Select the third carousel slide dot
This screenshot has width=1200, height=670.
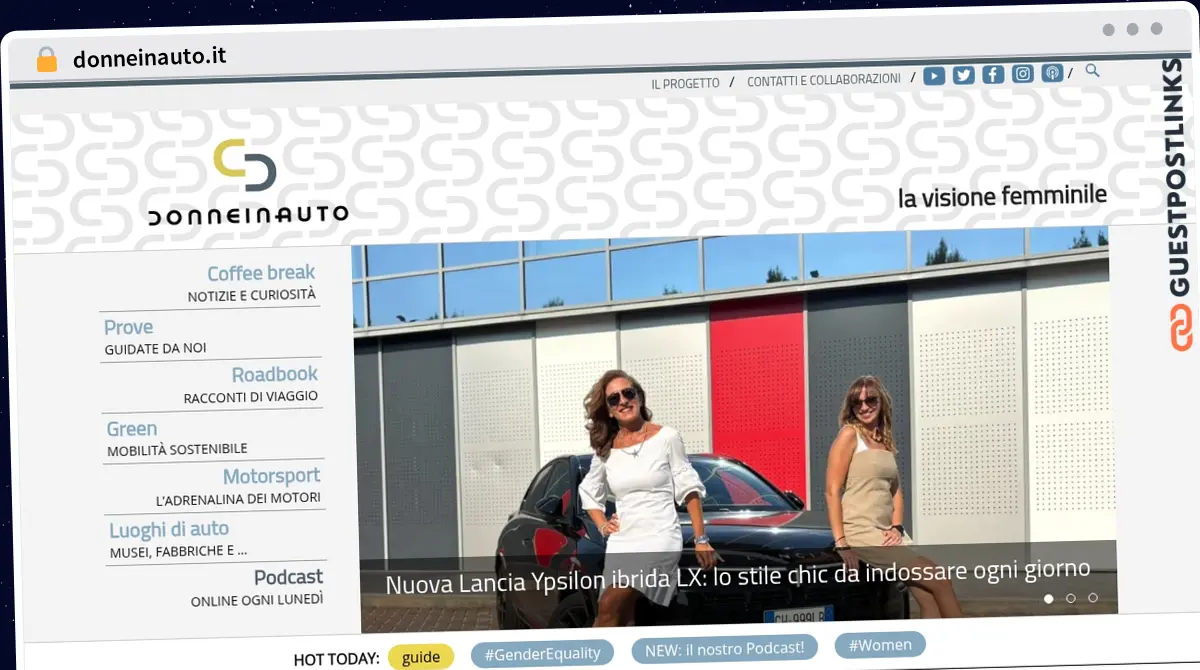[x=1092, y=598]
